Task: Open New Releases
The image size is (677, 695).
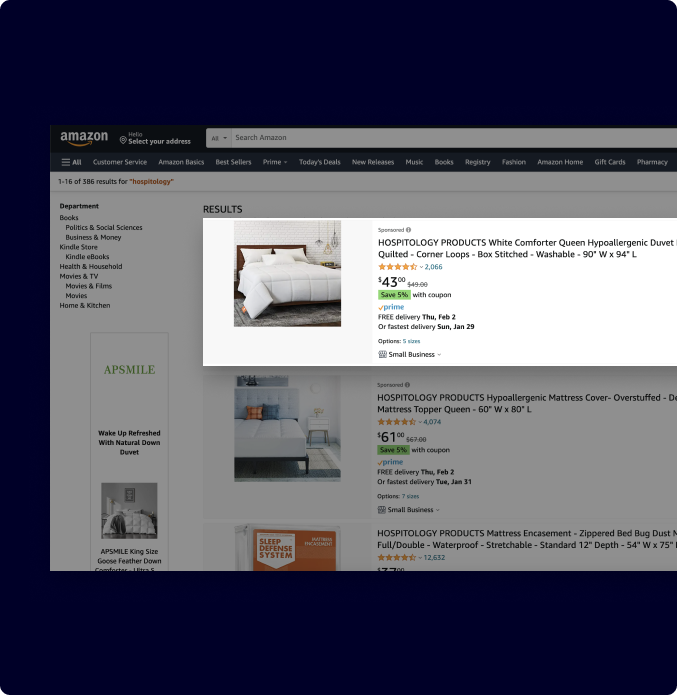Action: point(373,162)
